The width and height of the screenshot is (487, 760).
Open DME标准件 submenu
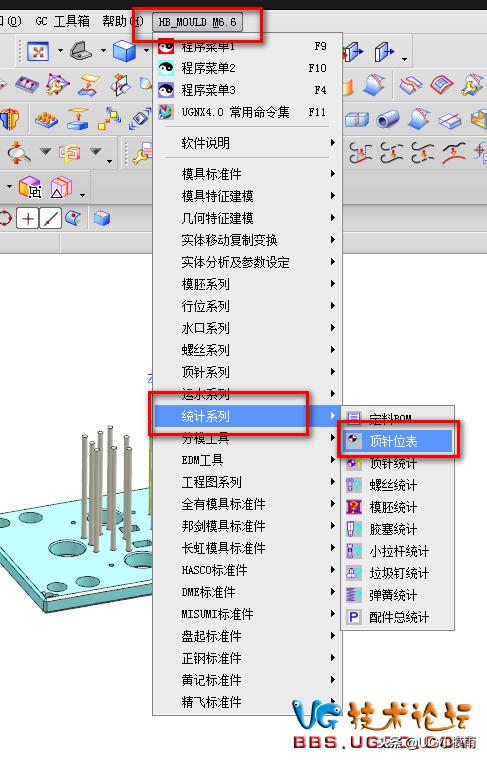click(248, 592)
